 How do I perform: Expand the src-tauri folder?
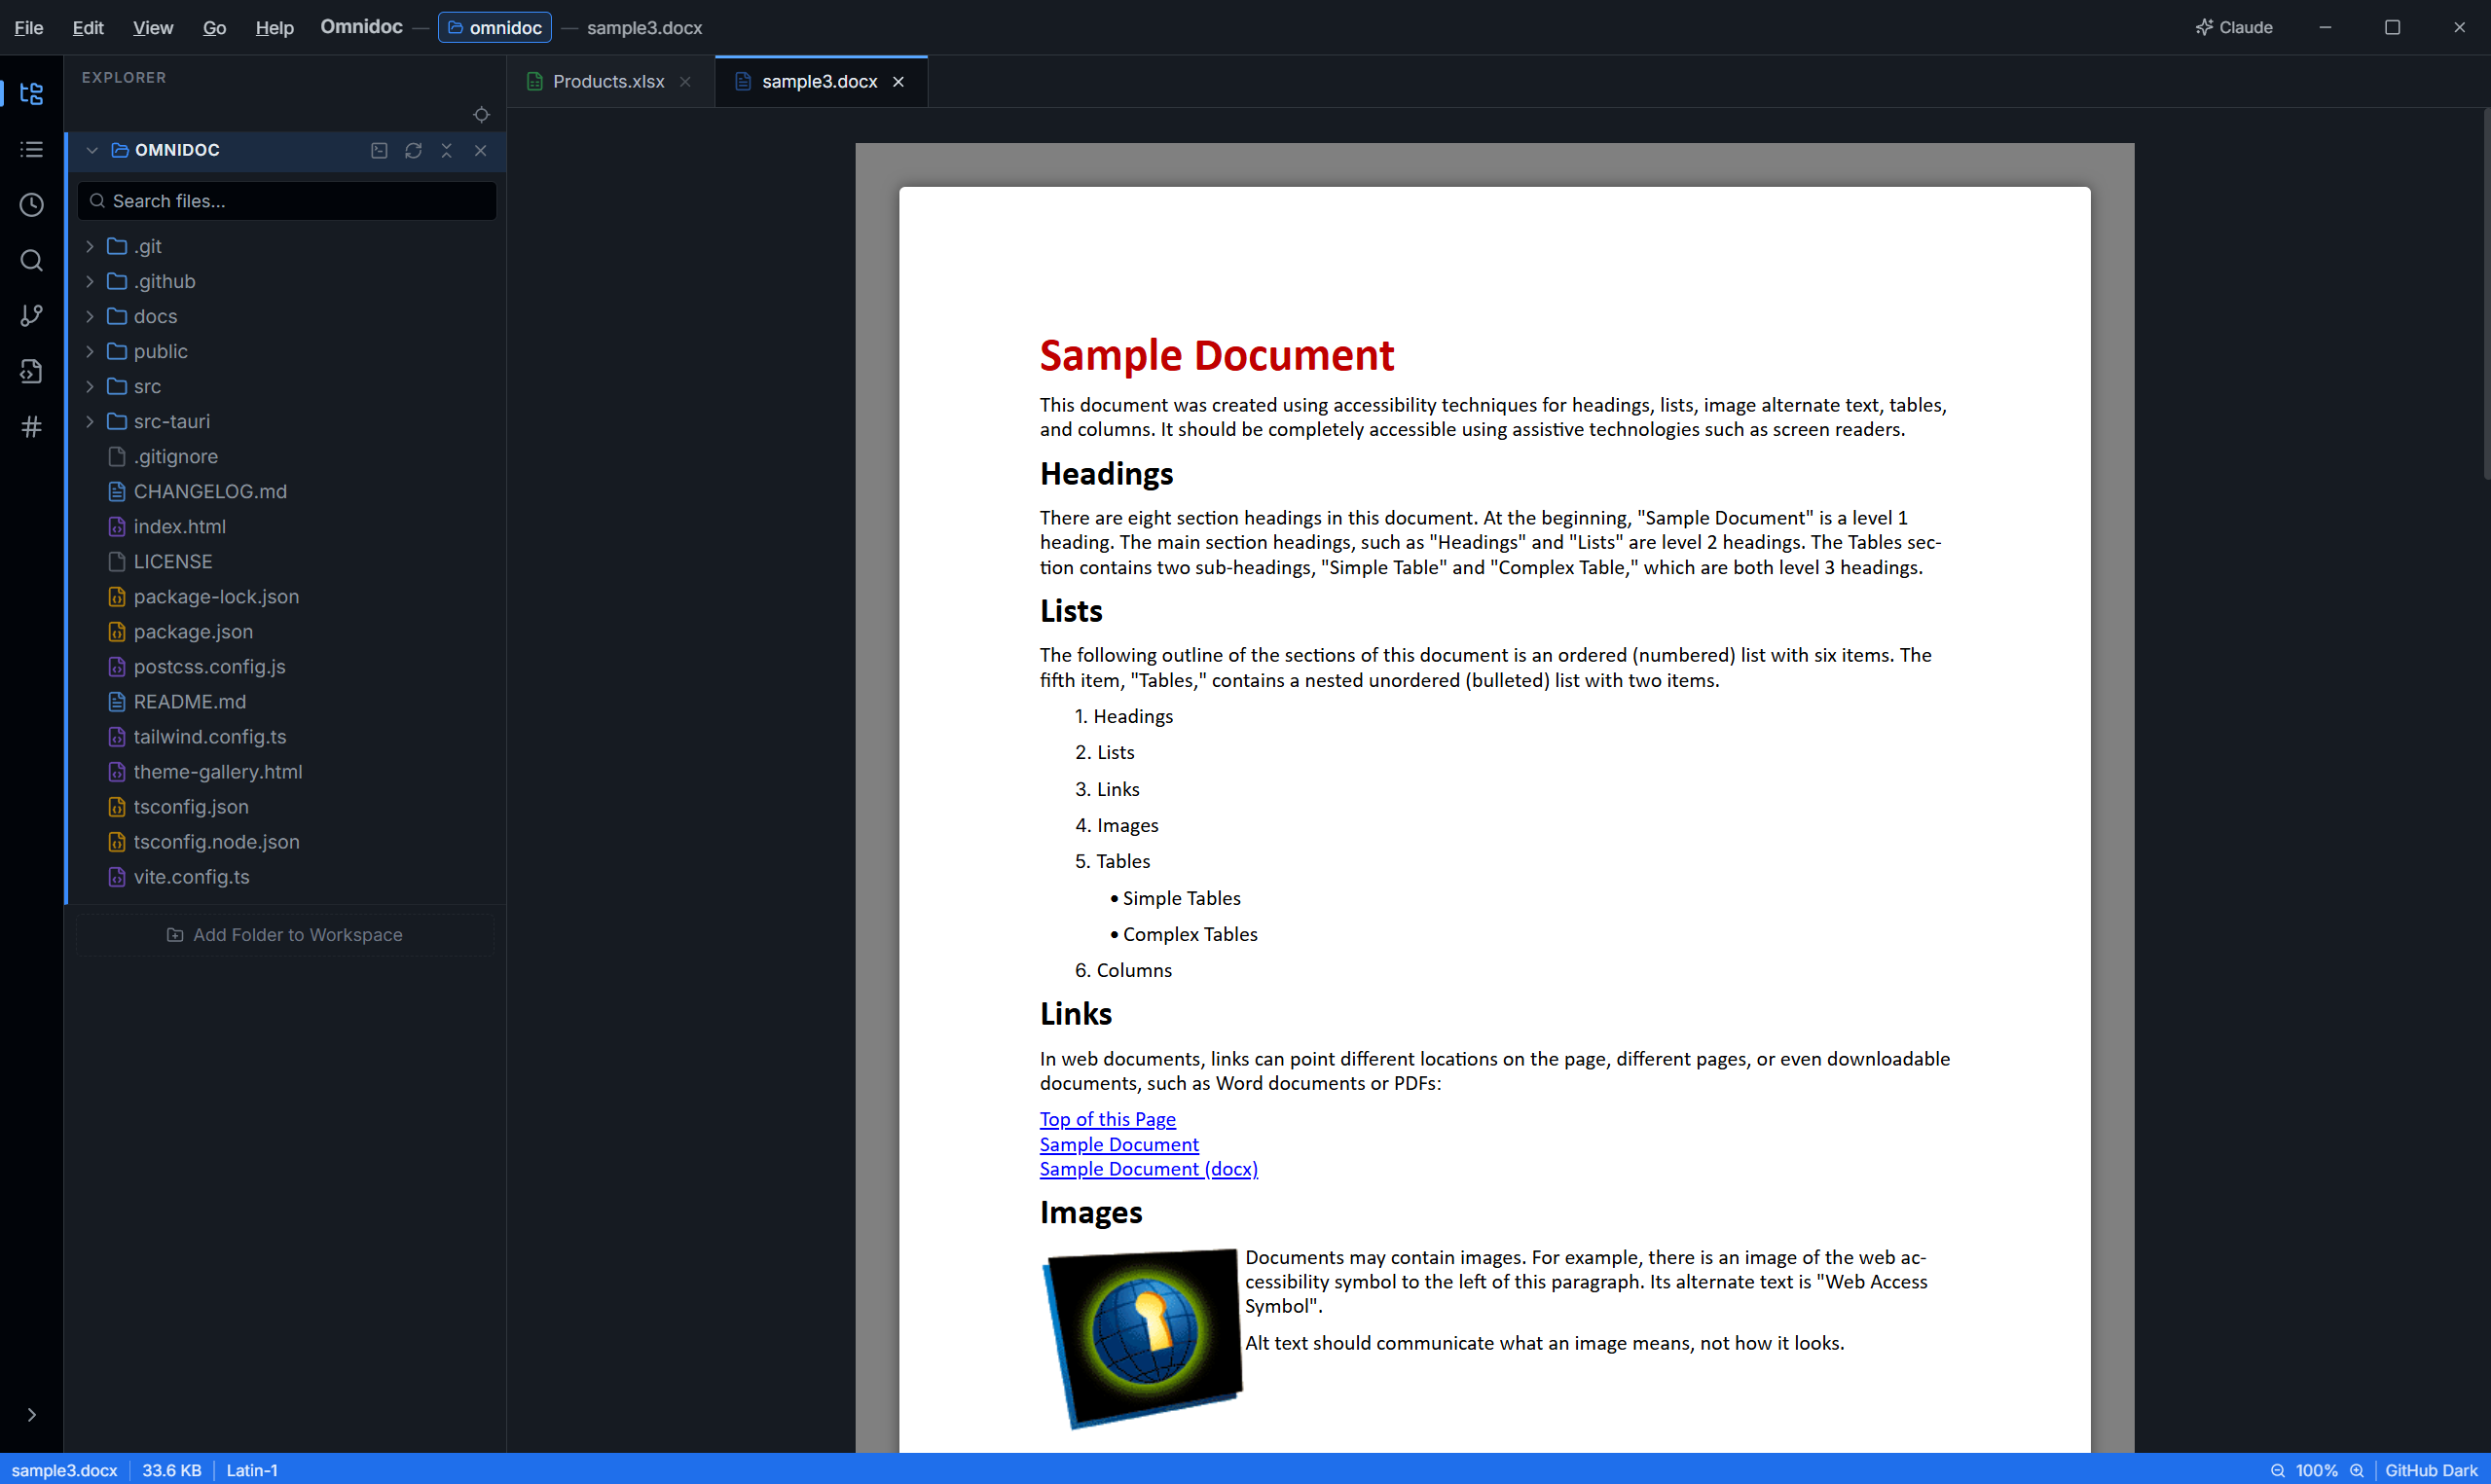(90, 421)
